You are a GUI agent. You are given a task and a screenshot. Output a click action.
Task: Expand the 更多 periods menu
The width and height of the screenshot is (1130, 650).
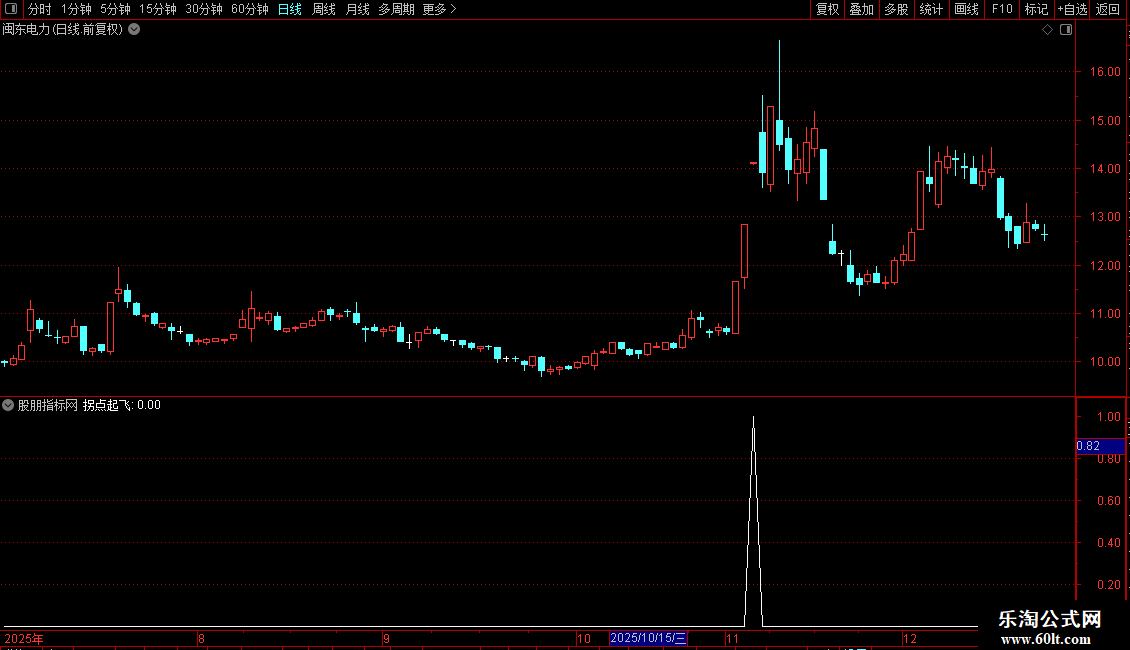point(440,9)
